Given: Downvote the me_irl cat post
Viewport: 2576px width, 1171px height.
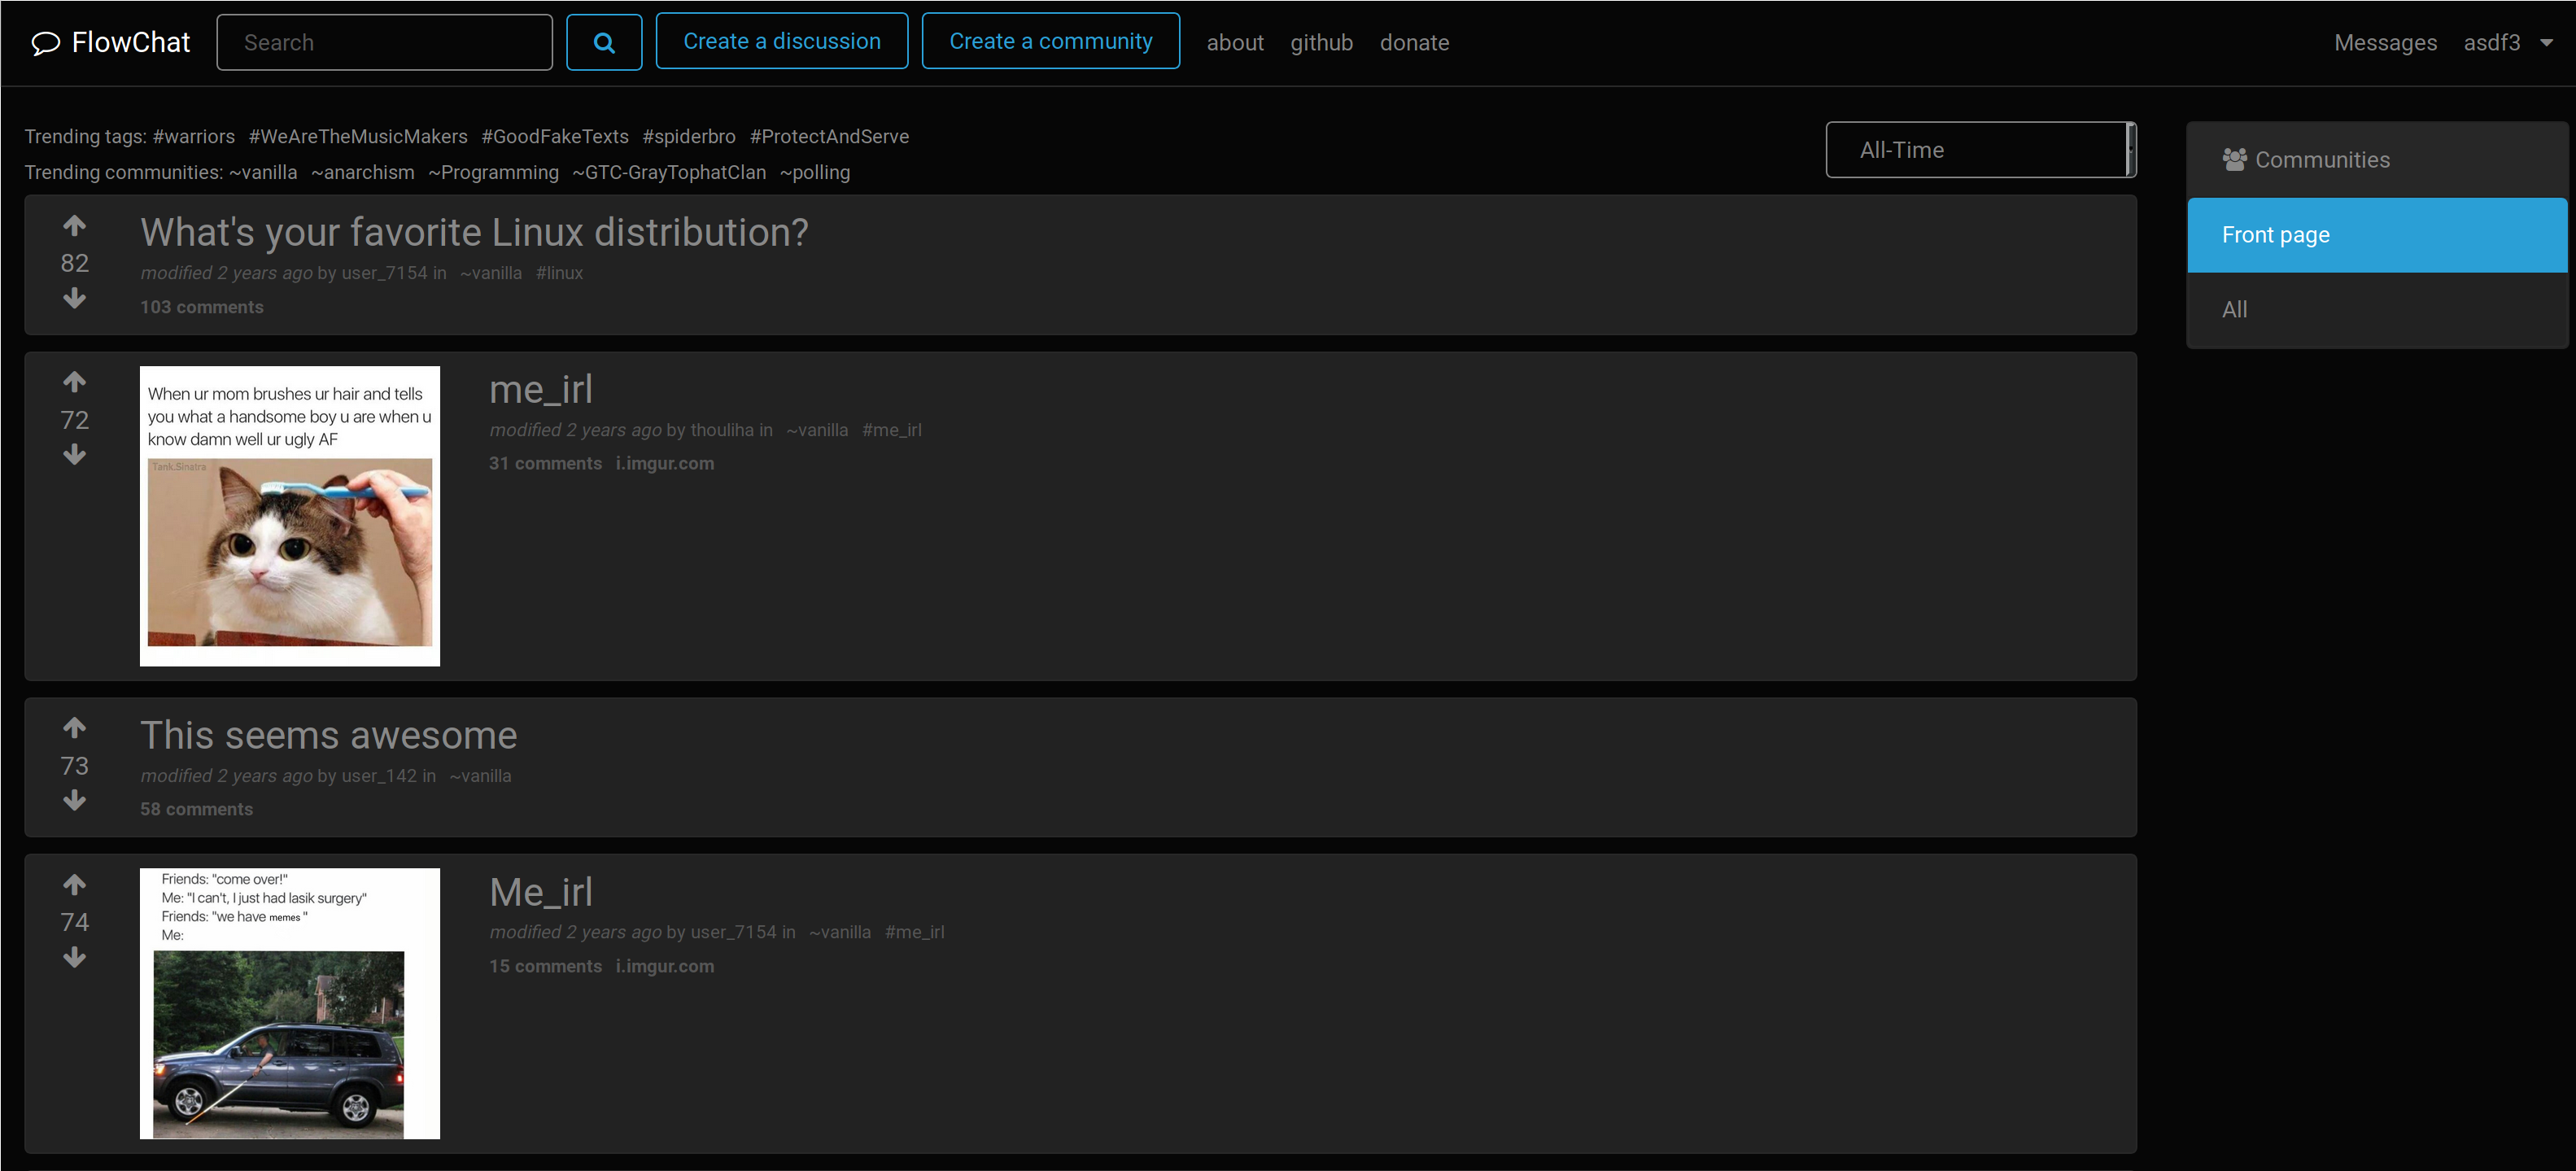Looking at the screenshot, I should (x=74, y=456).
